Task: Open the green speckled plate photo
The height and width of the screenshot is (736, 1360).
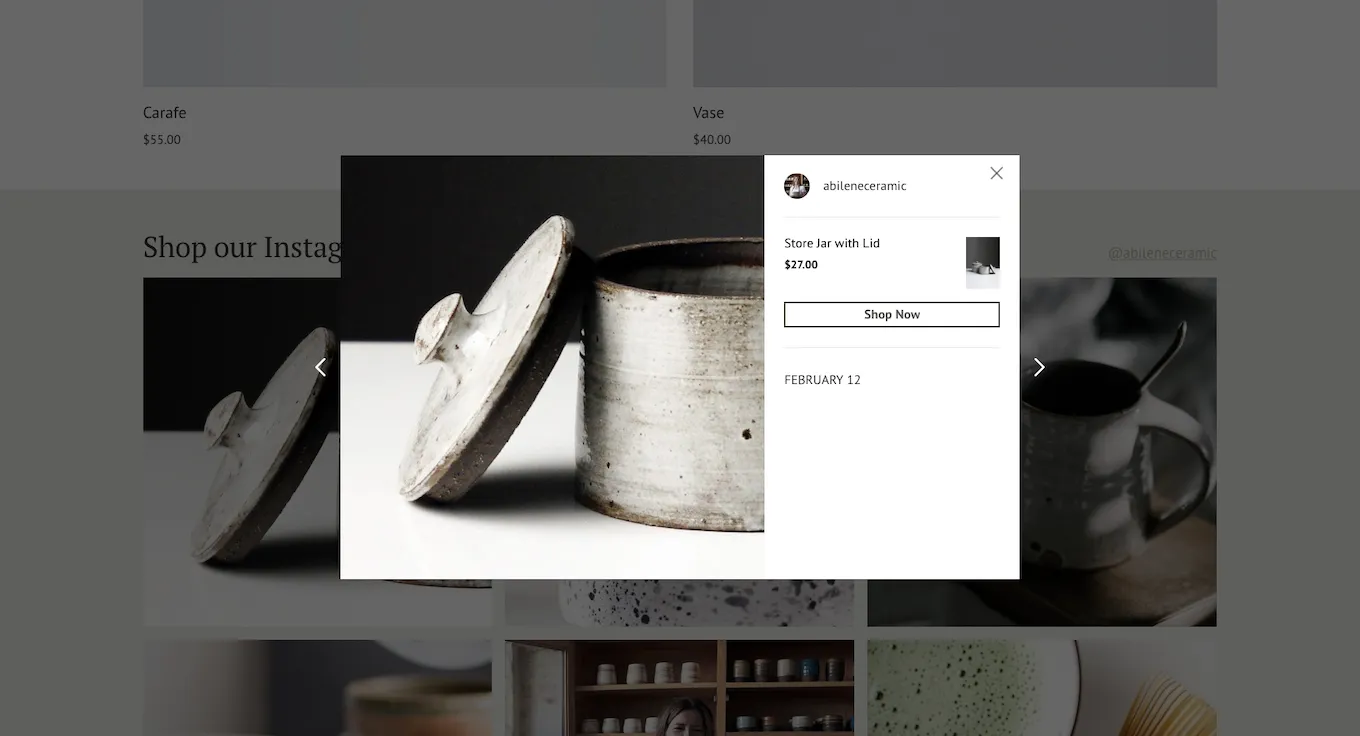Action: tap(1042, 690)
